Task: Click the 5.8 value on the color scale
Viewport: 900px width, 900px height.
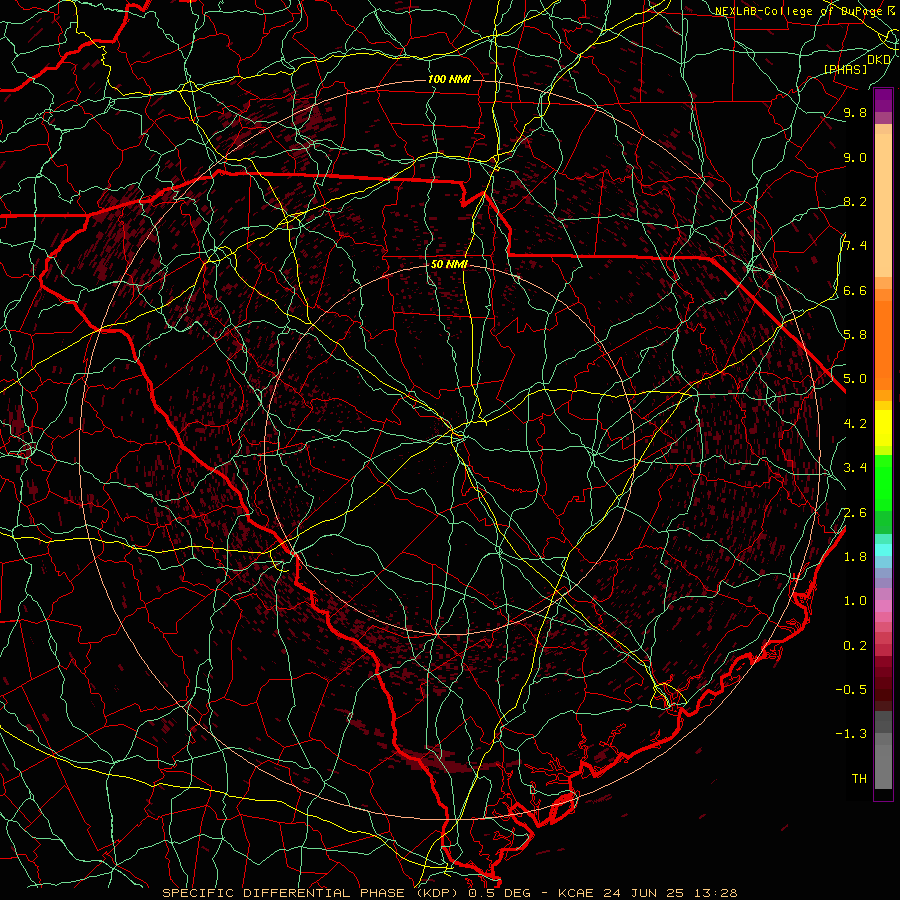Action: click(855, 335)
